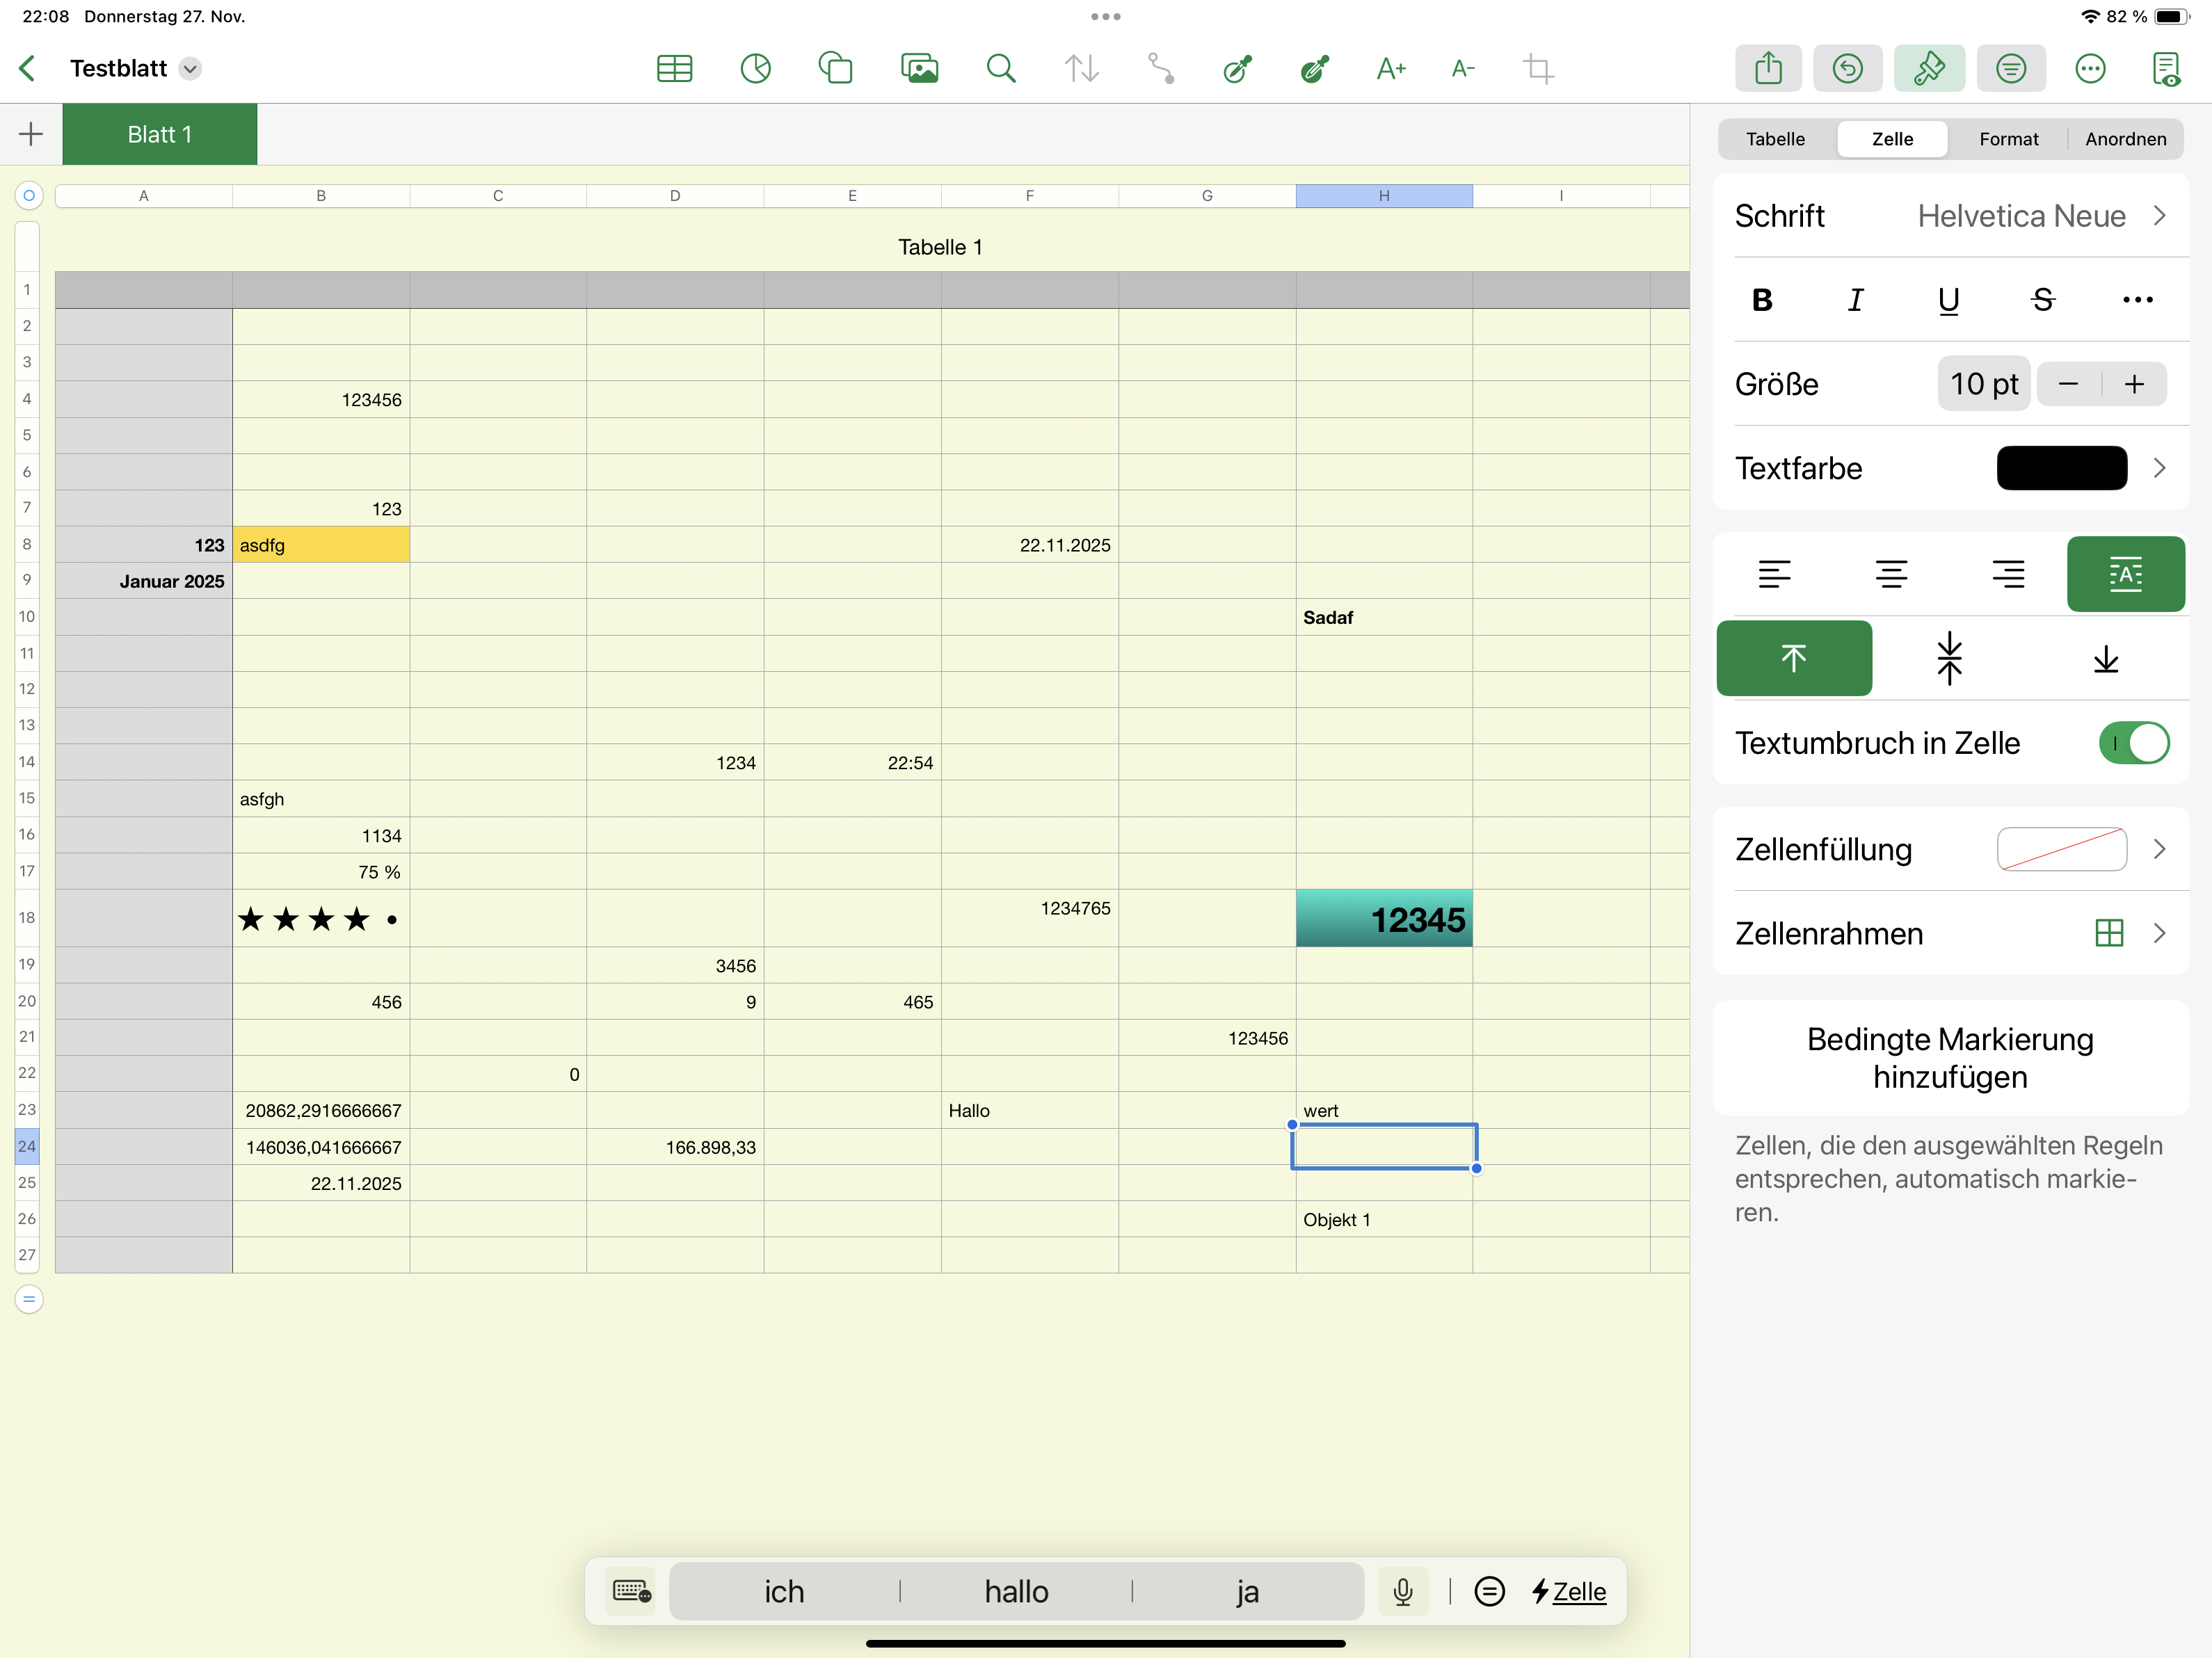The height and width of the screenshot is (1658, 2212).
Task: Expand Zellenrahmen options
Action: coord(2159,933)
